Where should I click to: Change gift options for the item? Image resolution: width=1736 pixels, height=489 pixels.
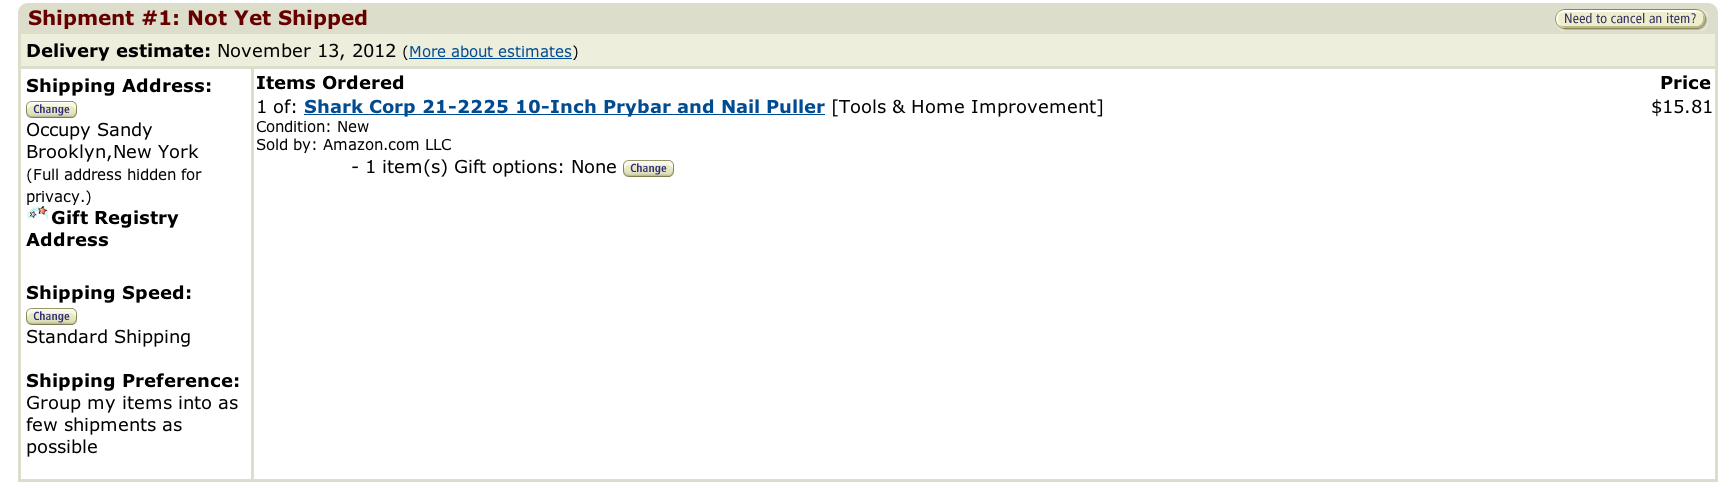648,169
